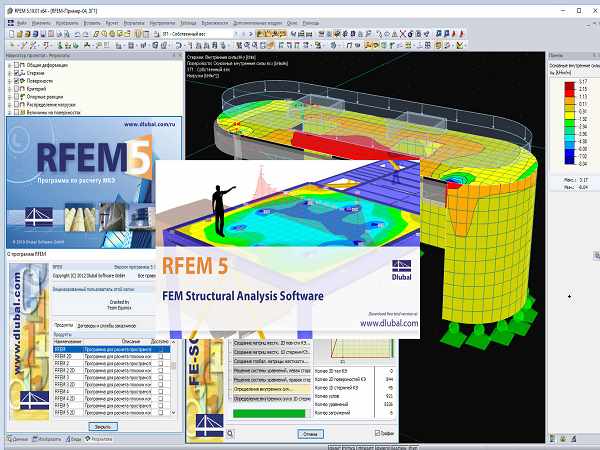
Task: Expand the Критерий tree node
Action: pyautogui.click(x=10, y=89)
